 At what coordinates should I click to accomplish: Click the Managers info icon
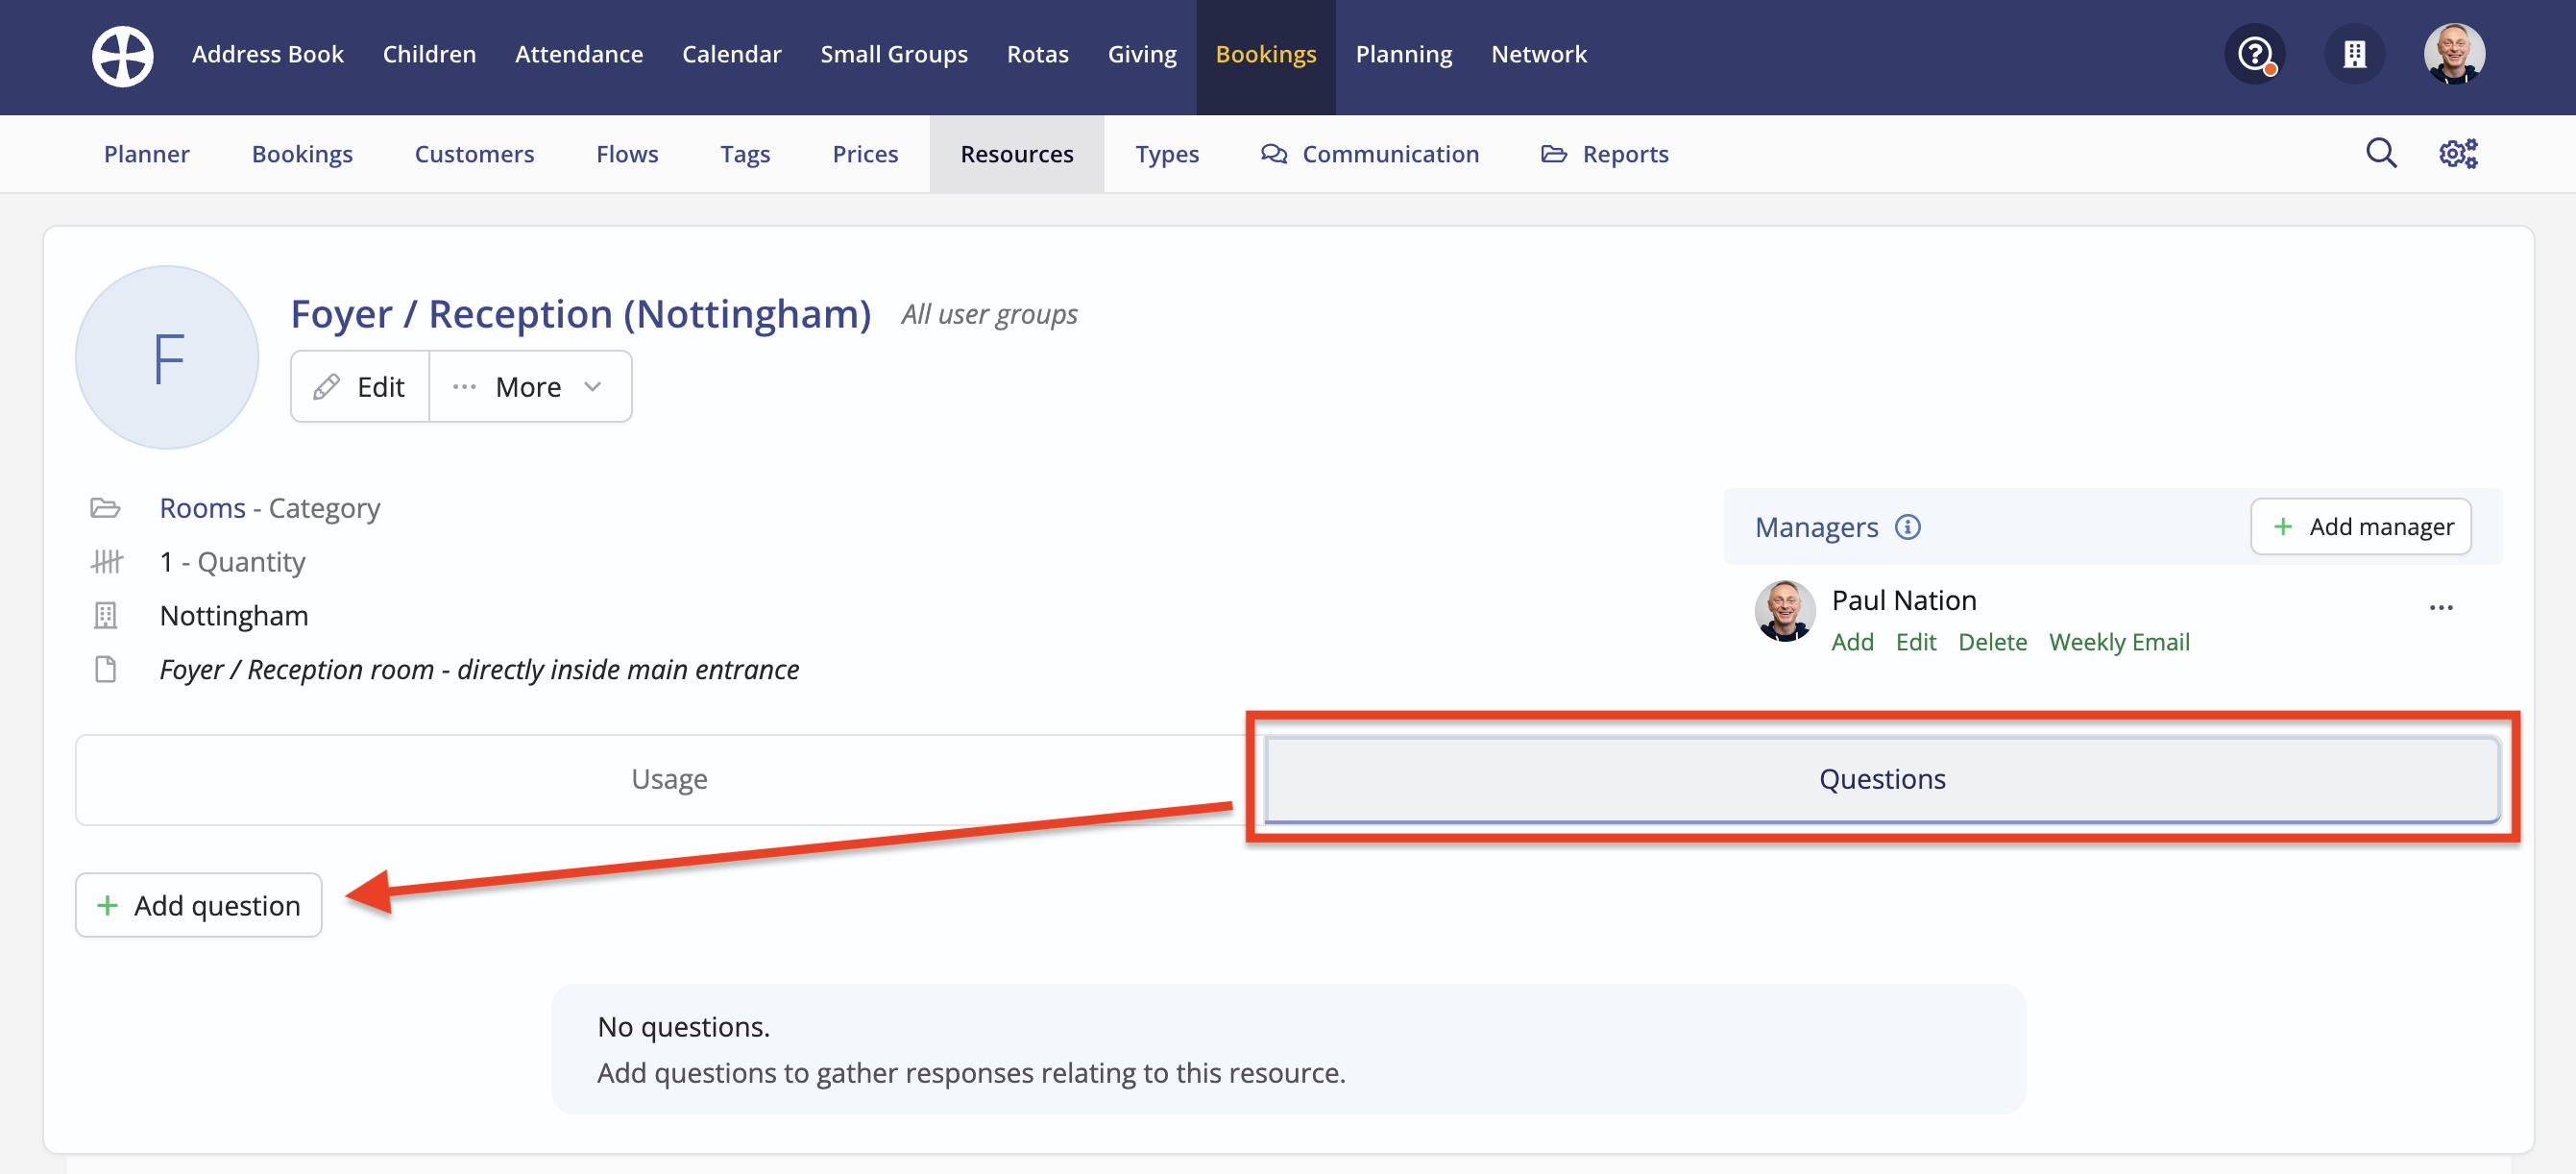(1908, 527)
